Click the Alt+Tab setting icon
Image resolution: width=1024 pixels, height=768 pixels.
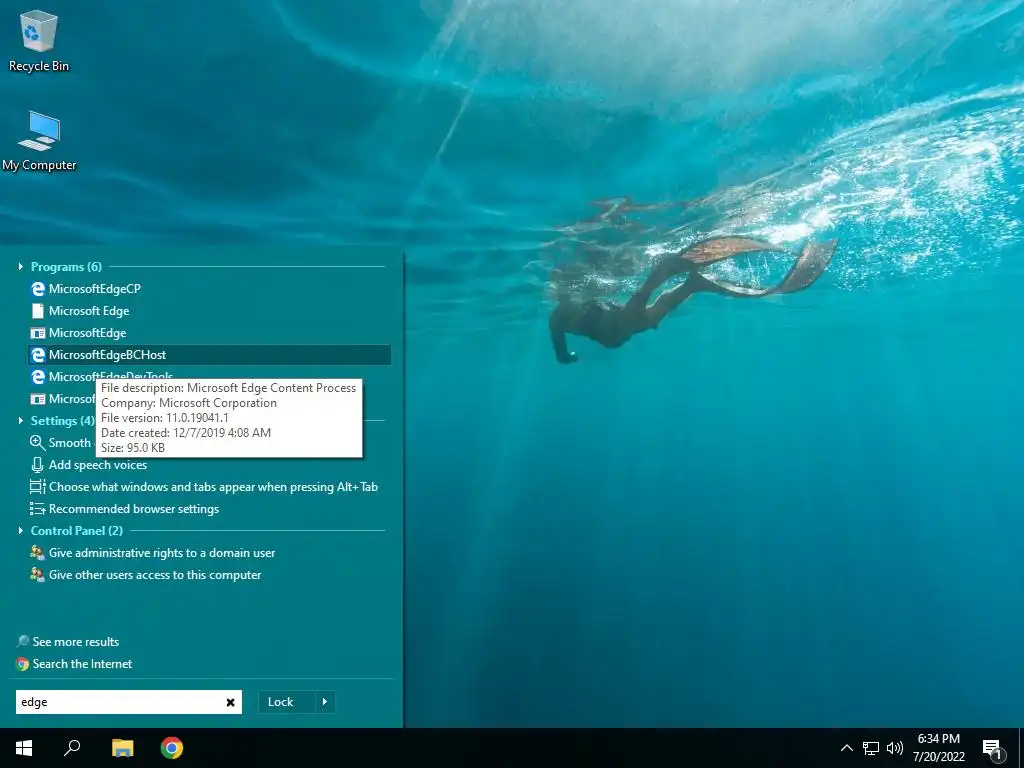38,487
